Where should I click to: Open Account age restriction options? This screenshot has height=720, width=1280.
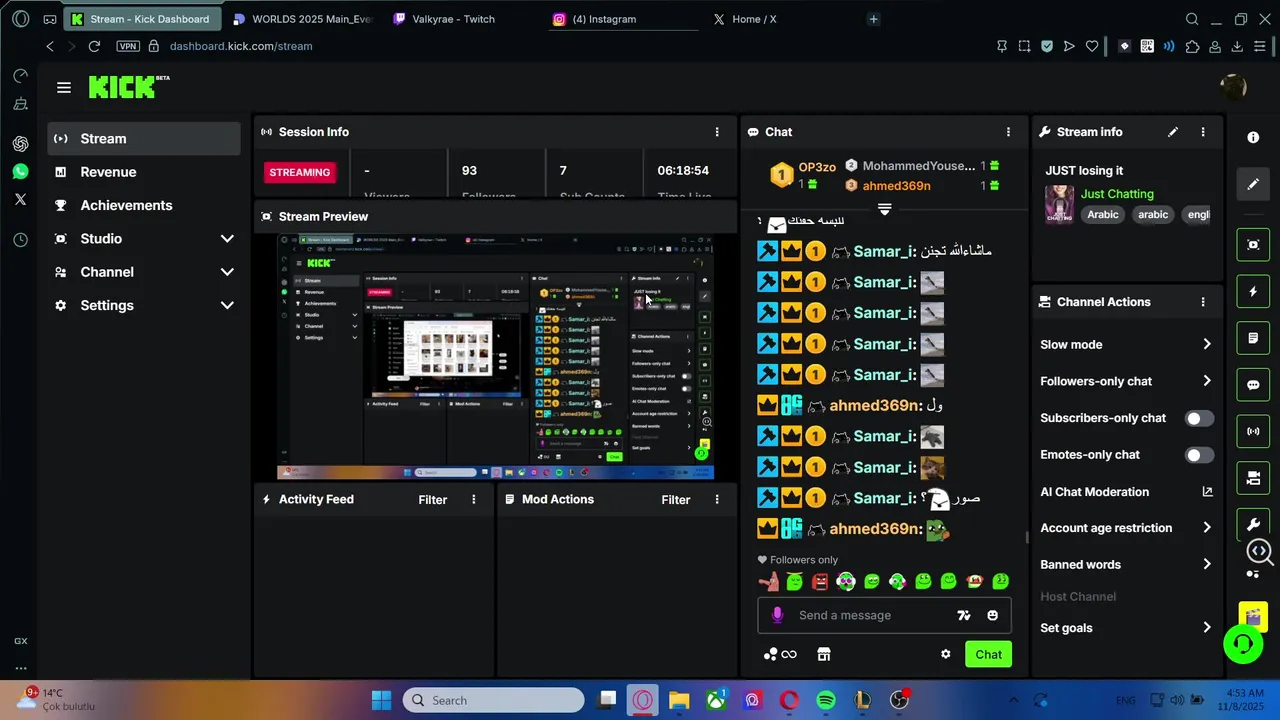pos(1126,528)
